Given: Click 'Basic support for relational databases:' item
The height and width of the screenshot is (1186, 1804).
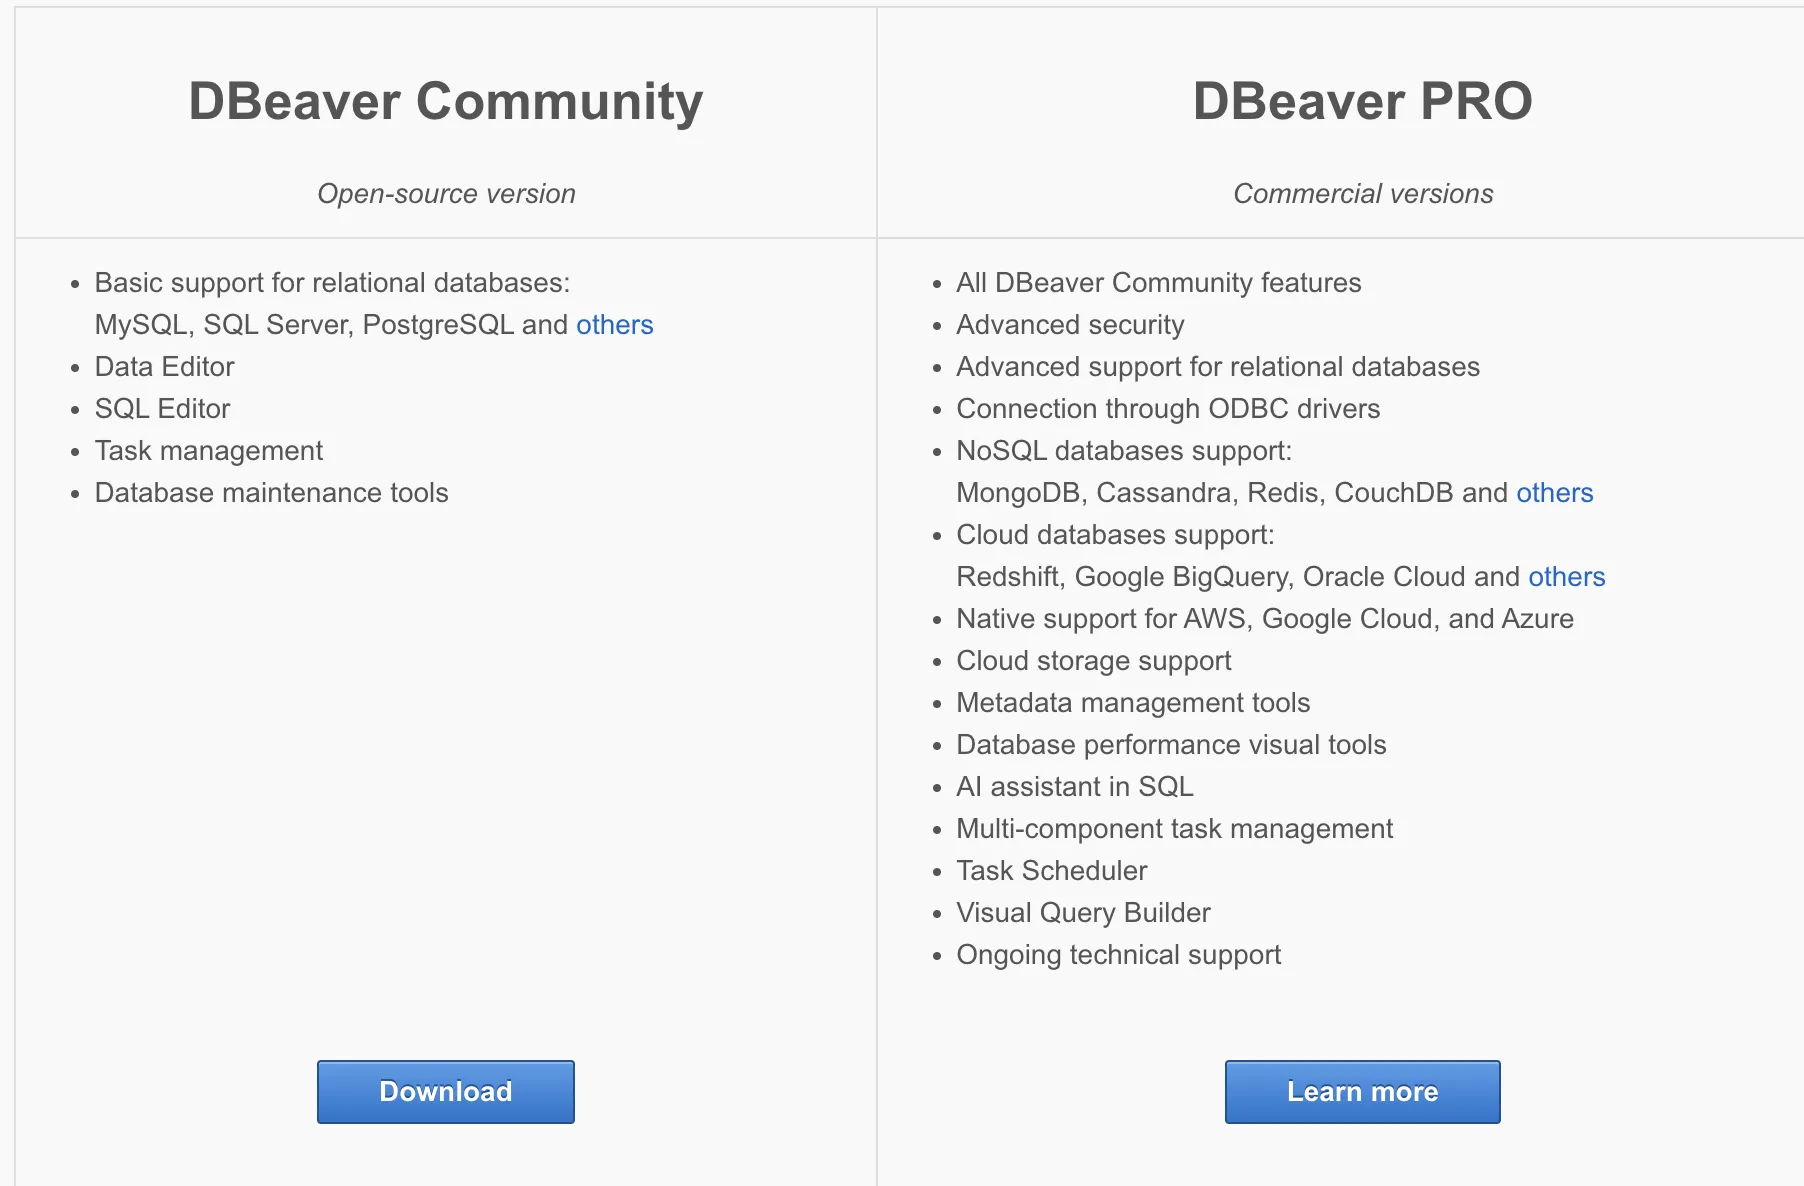Looking at the screenshot, I should (332, 283).
